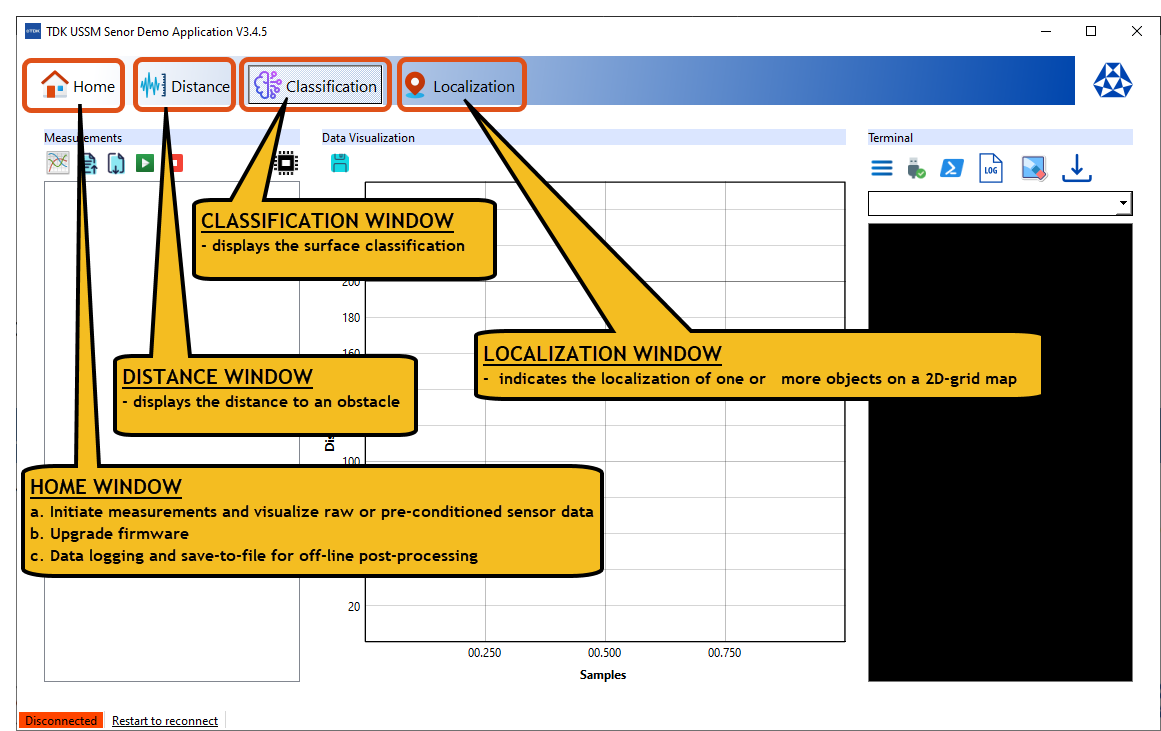
Task: Clear terminal with the eraser icon
Action: (x=1034, y=168)
